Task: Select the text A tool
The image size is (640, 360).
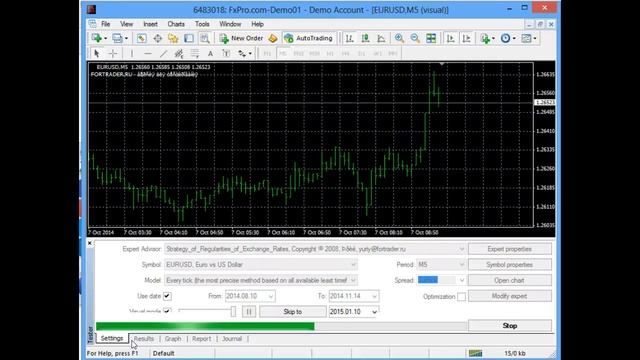Action: point(210,53)
